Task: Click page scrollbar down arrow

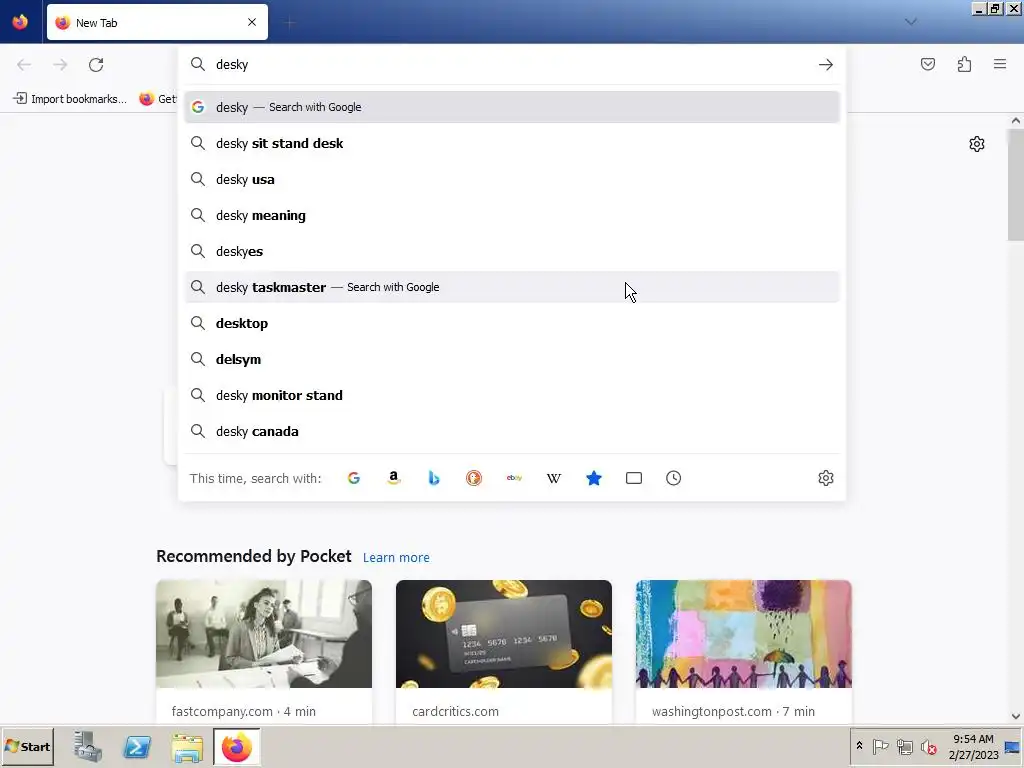Action: point(1016,716)
